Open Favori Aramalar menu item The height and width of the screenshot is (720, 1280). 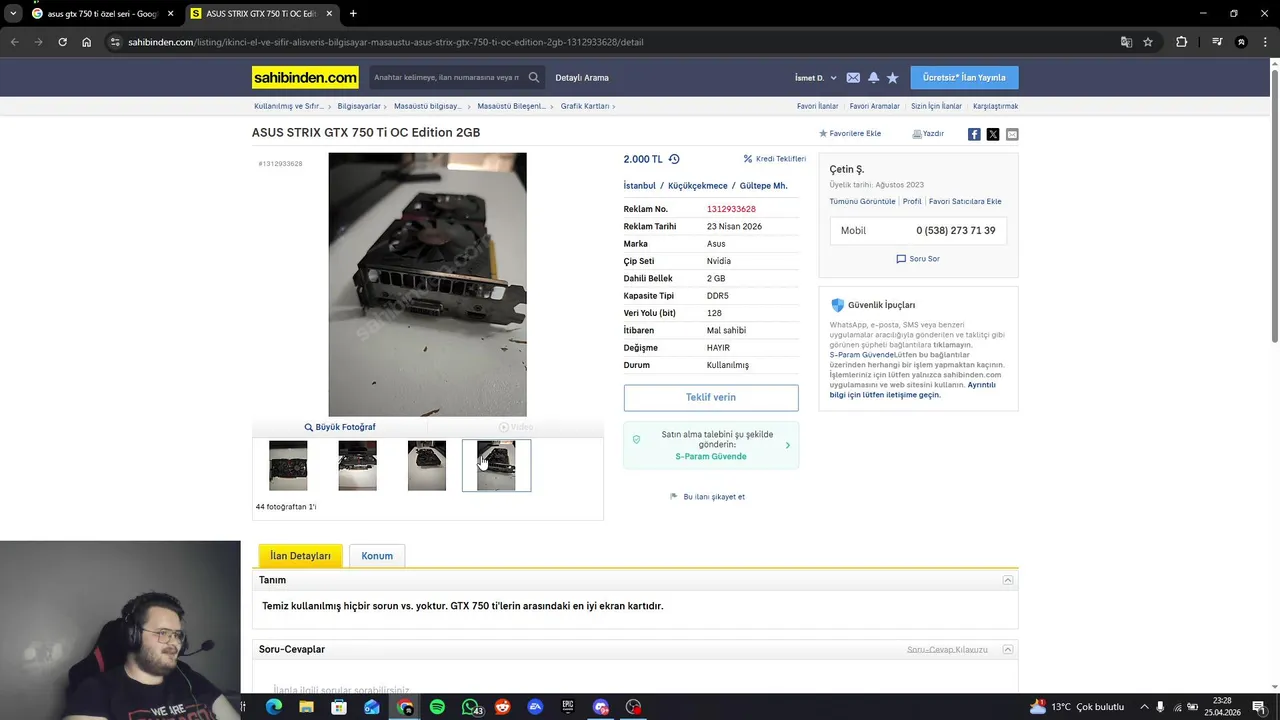click(875, 106)
